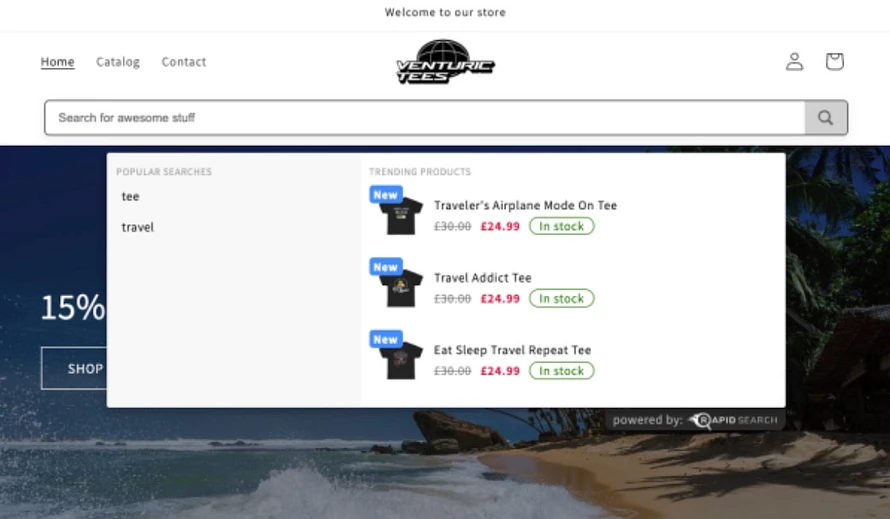Select popular search 'tee'
Screen dimensions: 890x519
click(x=131, y=196)
